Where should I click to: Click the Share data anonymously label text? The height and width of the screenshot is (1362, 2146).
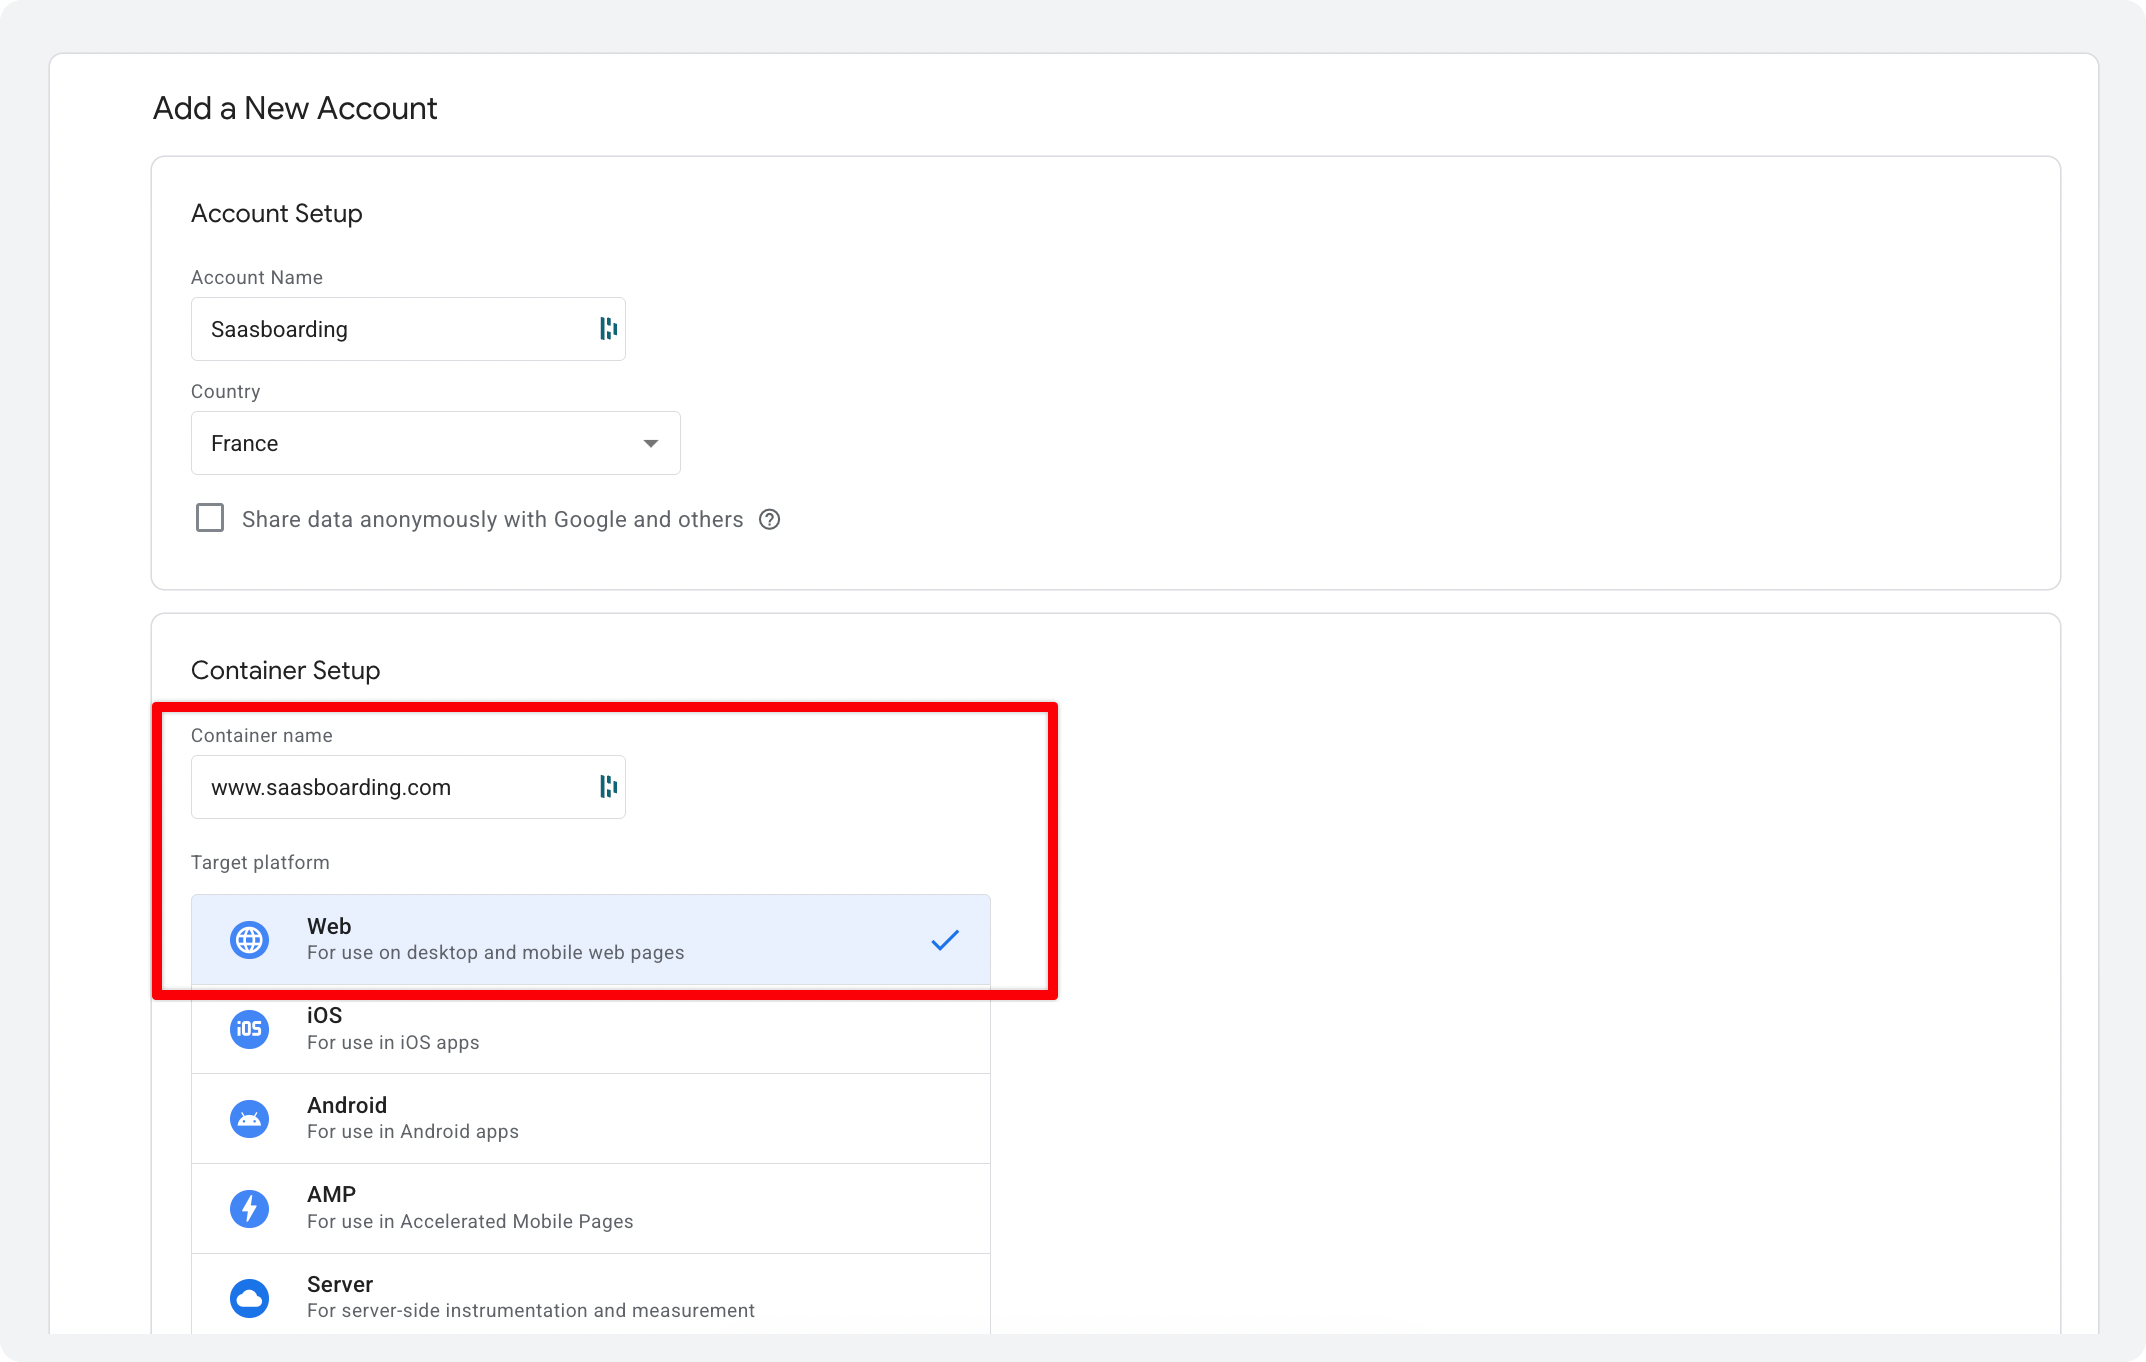click(492, 519)
